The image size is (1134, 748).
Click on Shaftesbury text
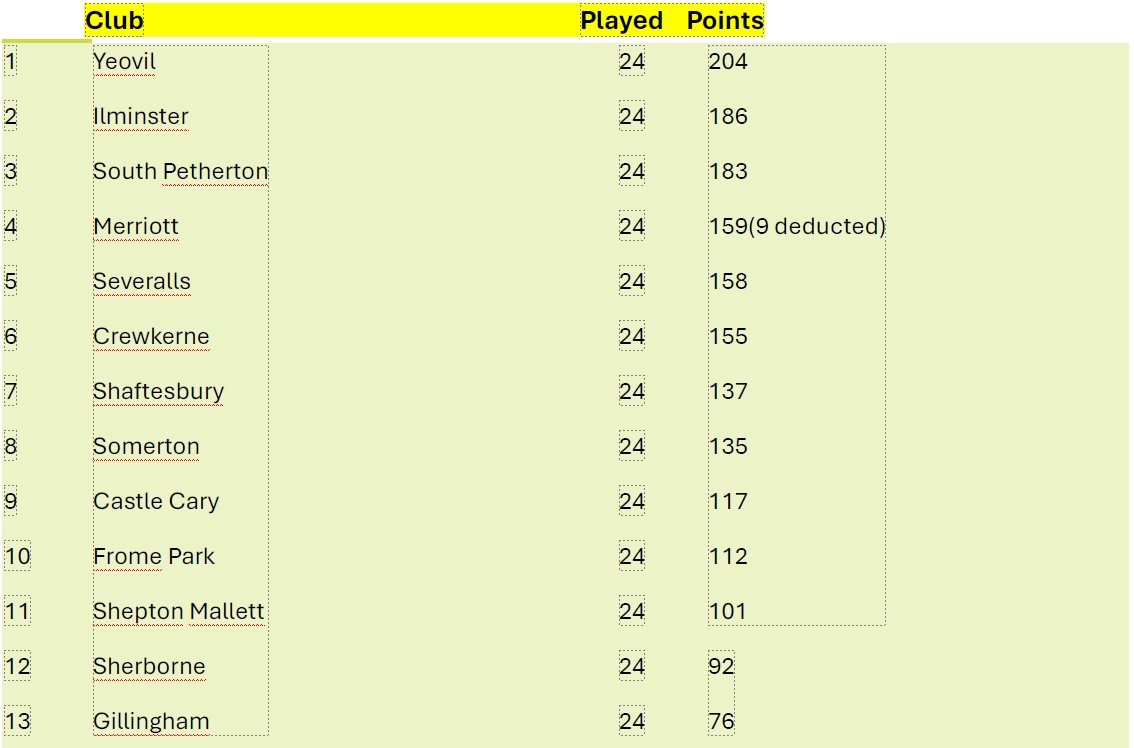pyautogui.click(x=158, y=392)
